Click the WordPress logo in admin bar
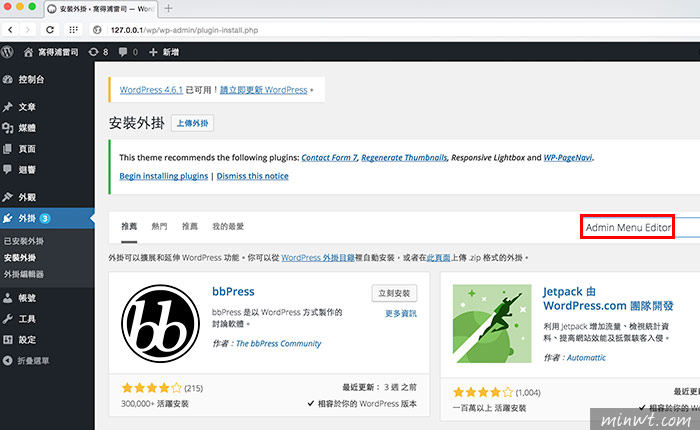The image size is (700, 430). point(7,52)
